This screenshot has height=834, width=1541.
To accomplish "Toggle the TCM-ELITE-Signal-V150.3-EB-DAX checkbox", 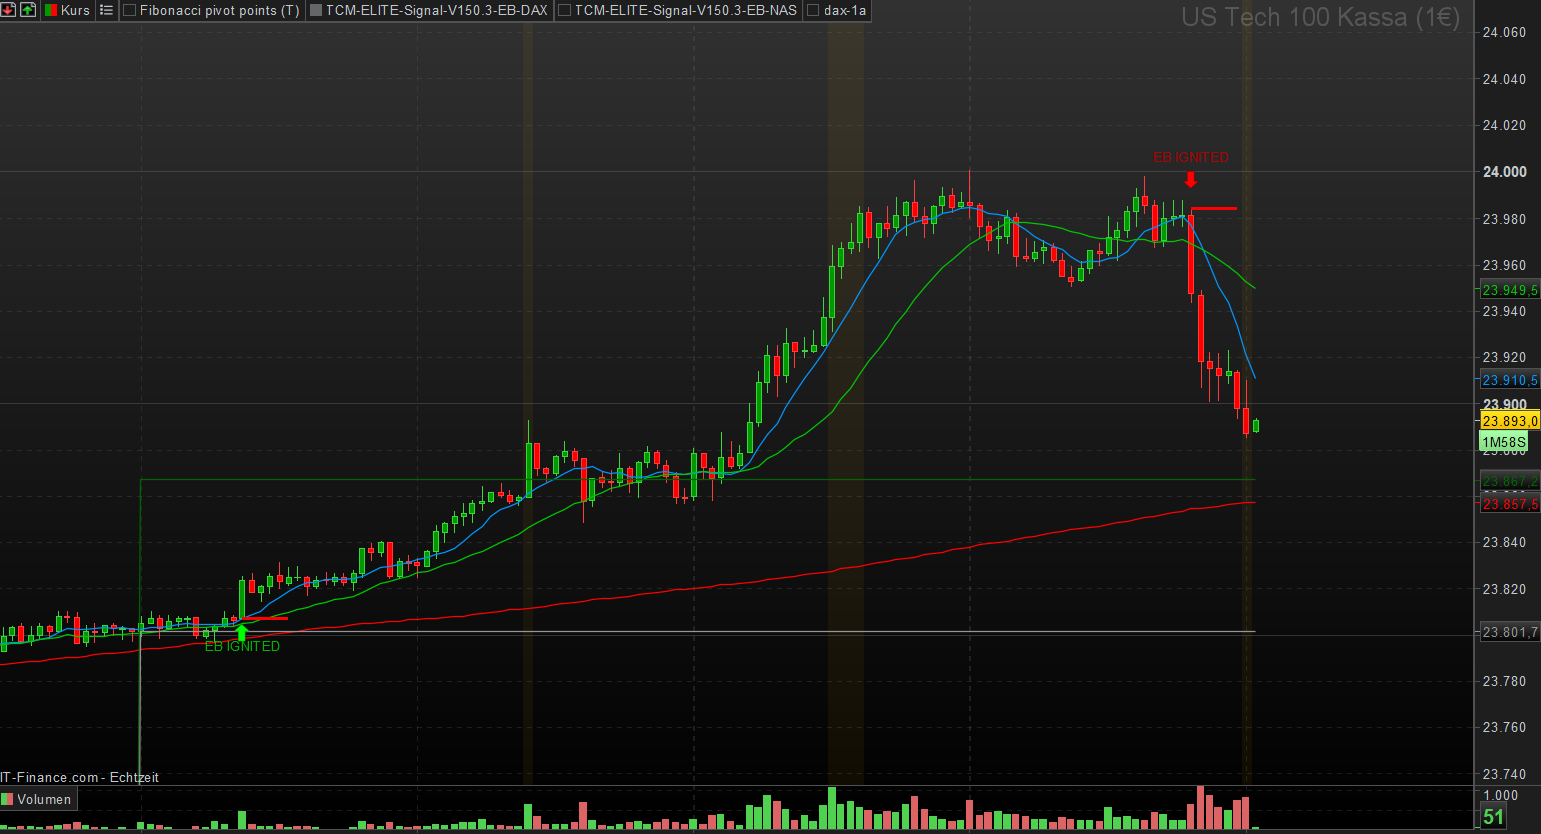I will [316, 10].
